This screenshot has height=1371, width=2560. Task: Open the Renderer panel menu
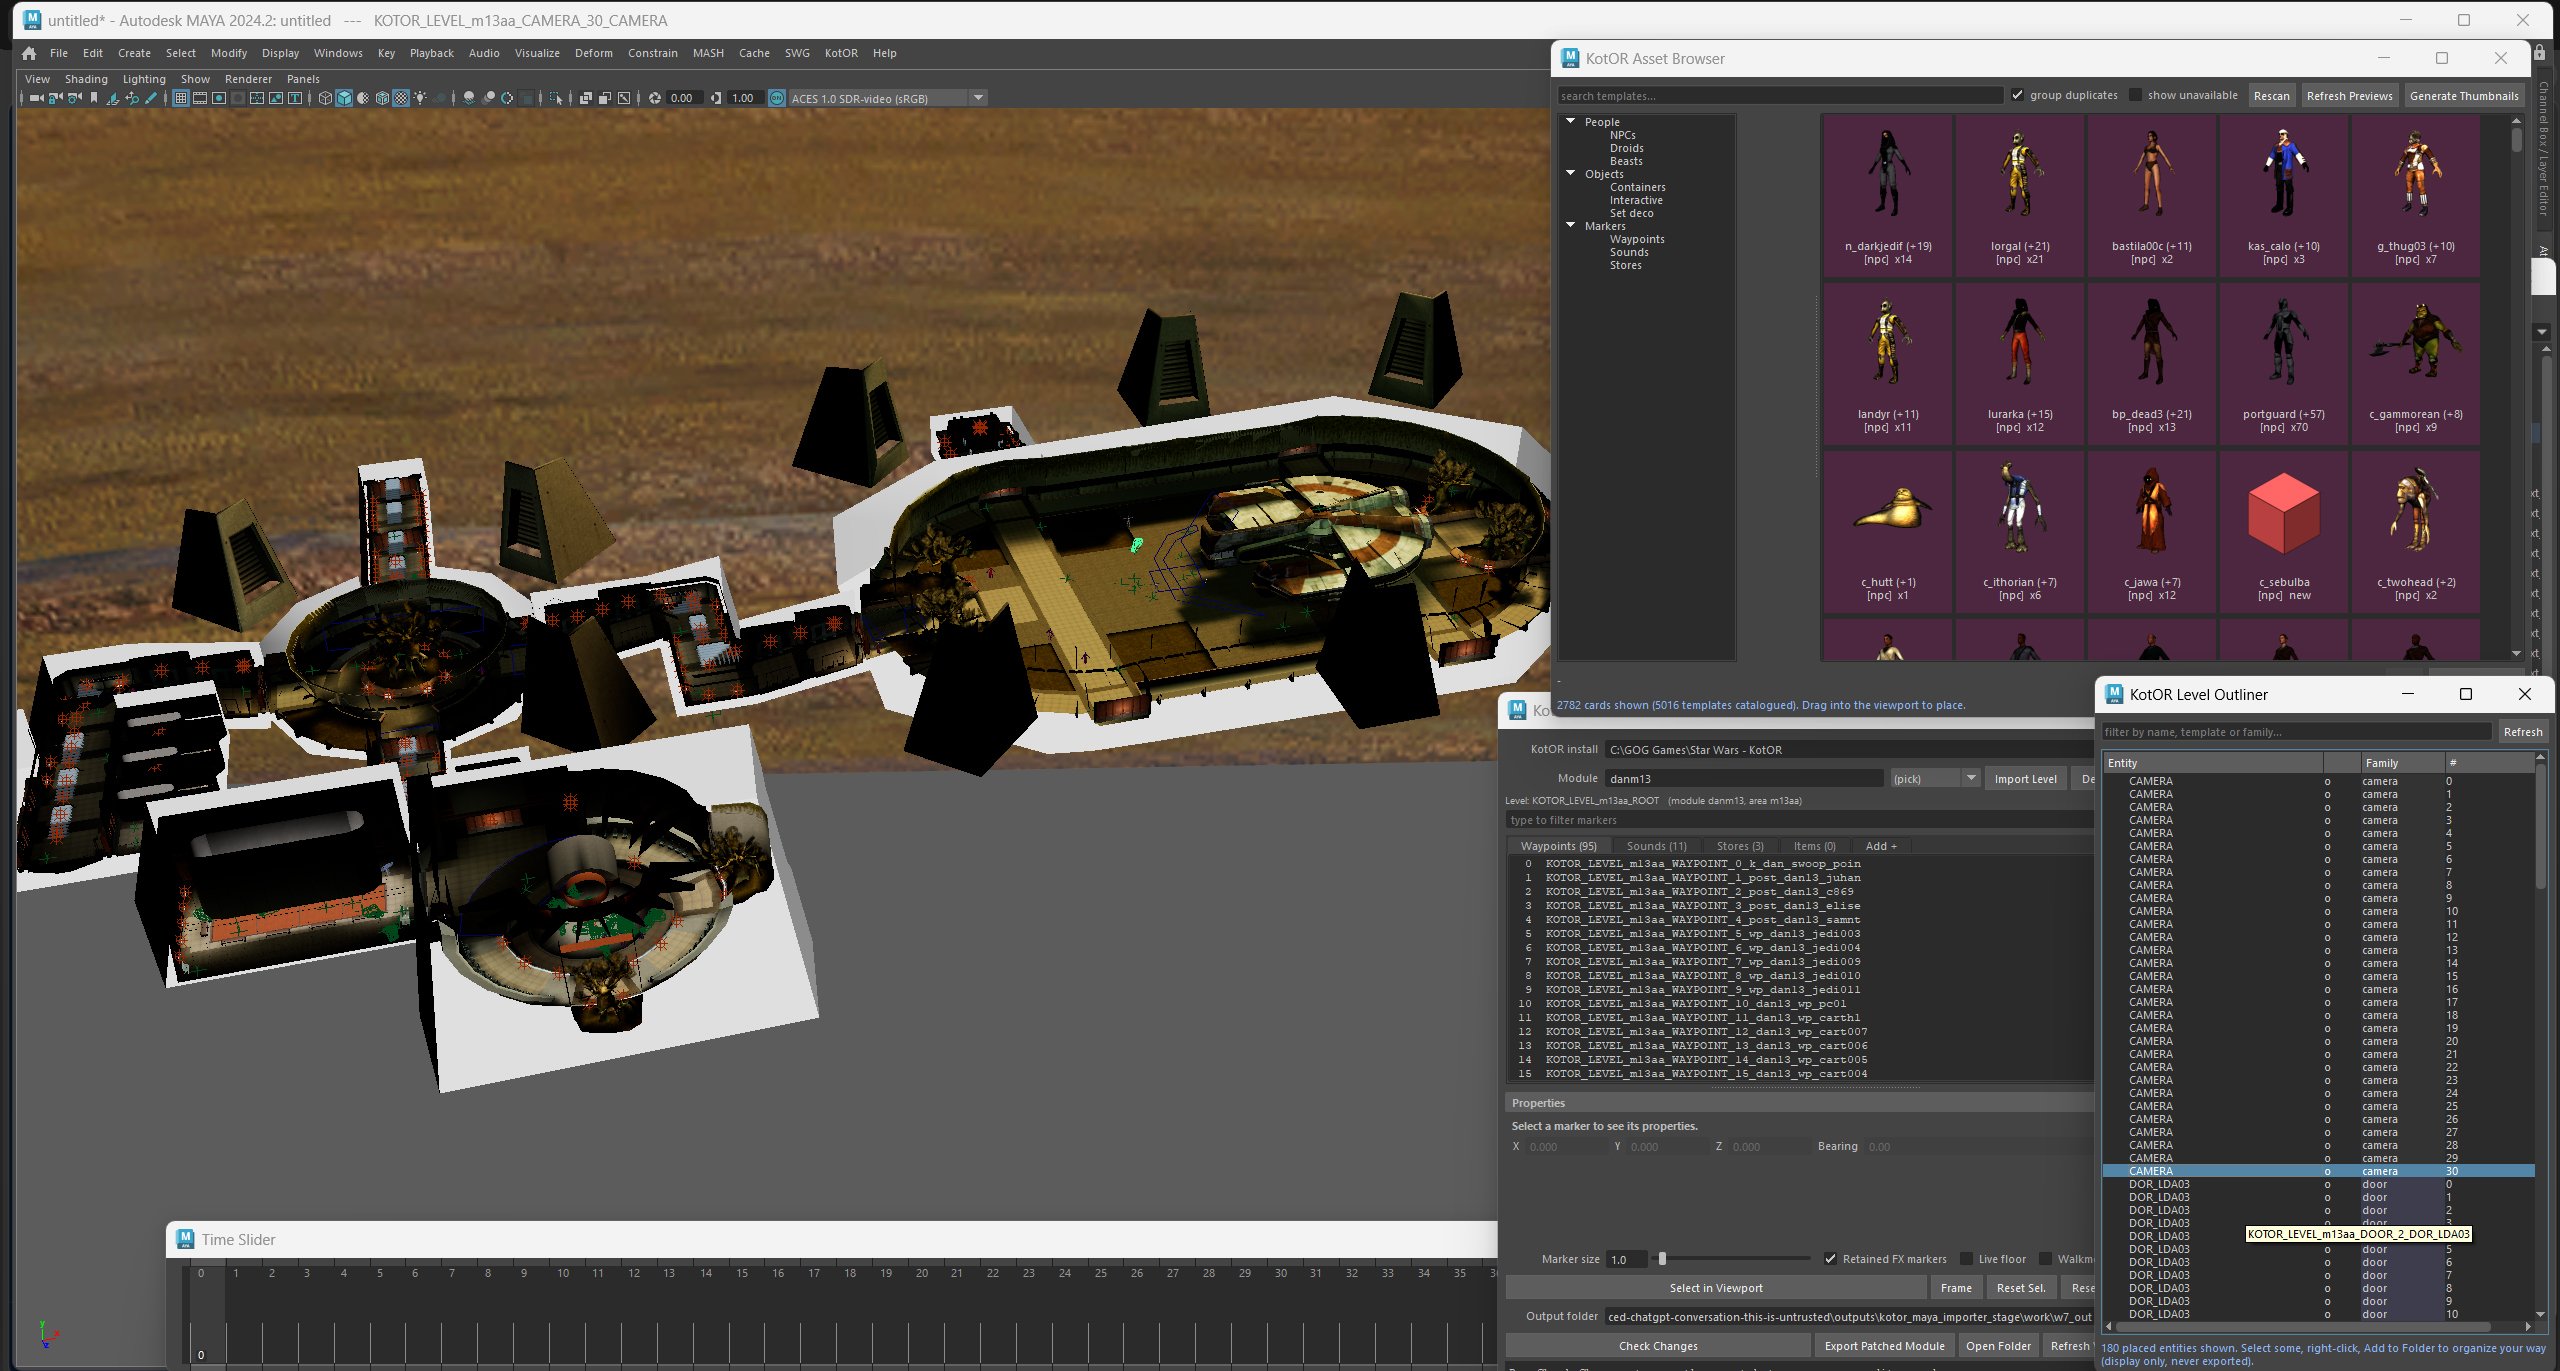point(248,79)
